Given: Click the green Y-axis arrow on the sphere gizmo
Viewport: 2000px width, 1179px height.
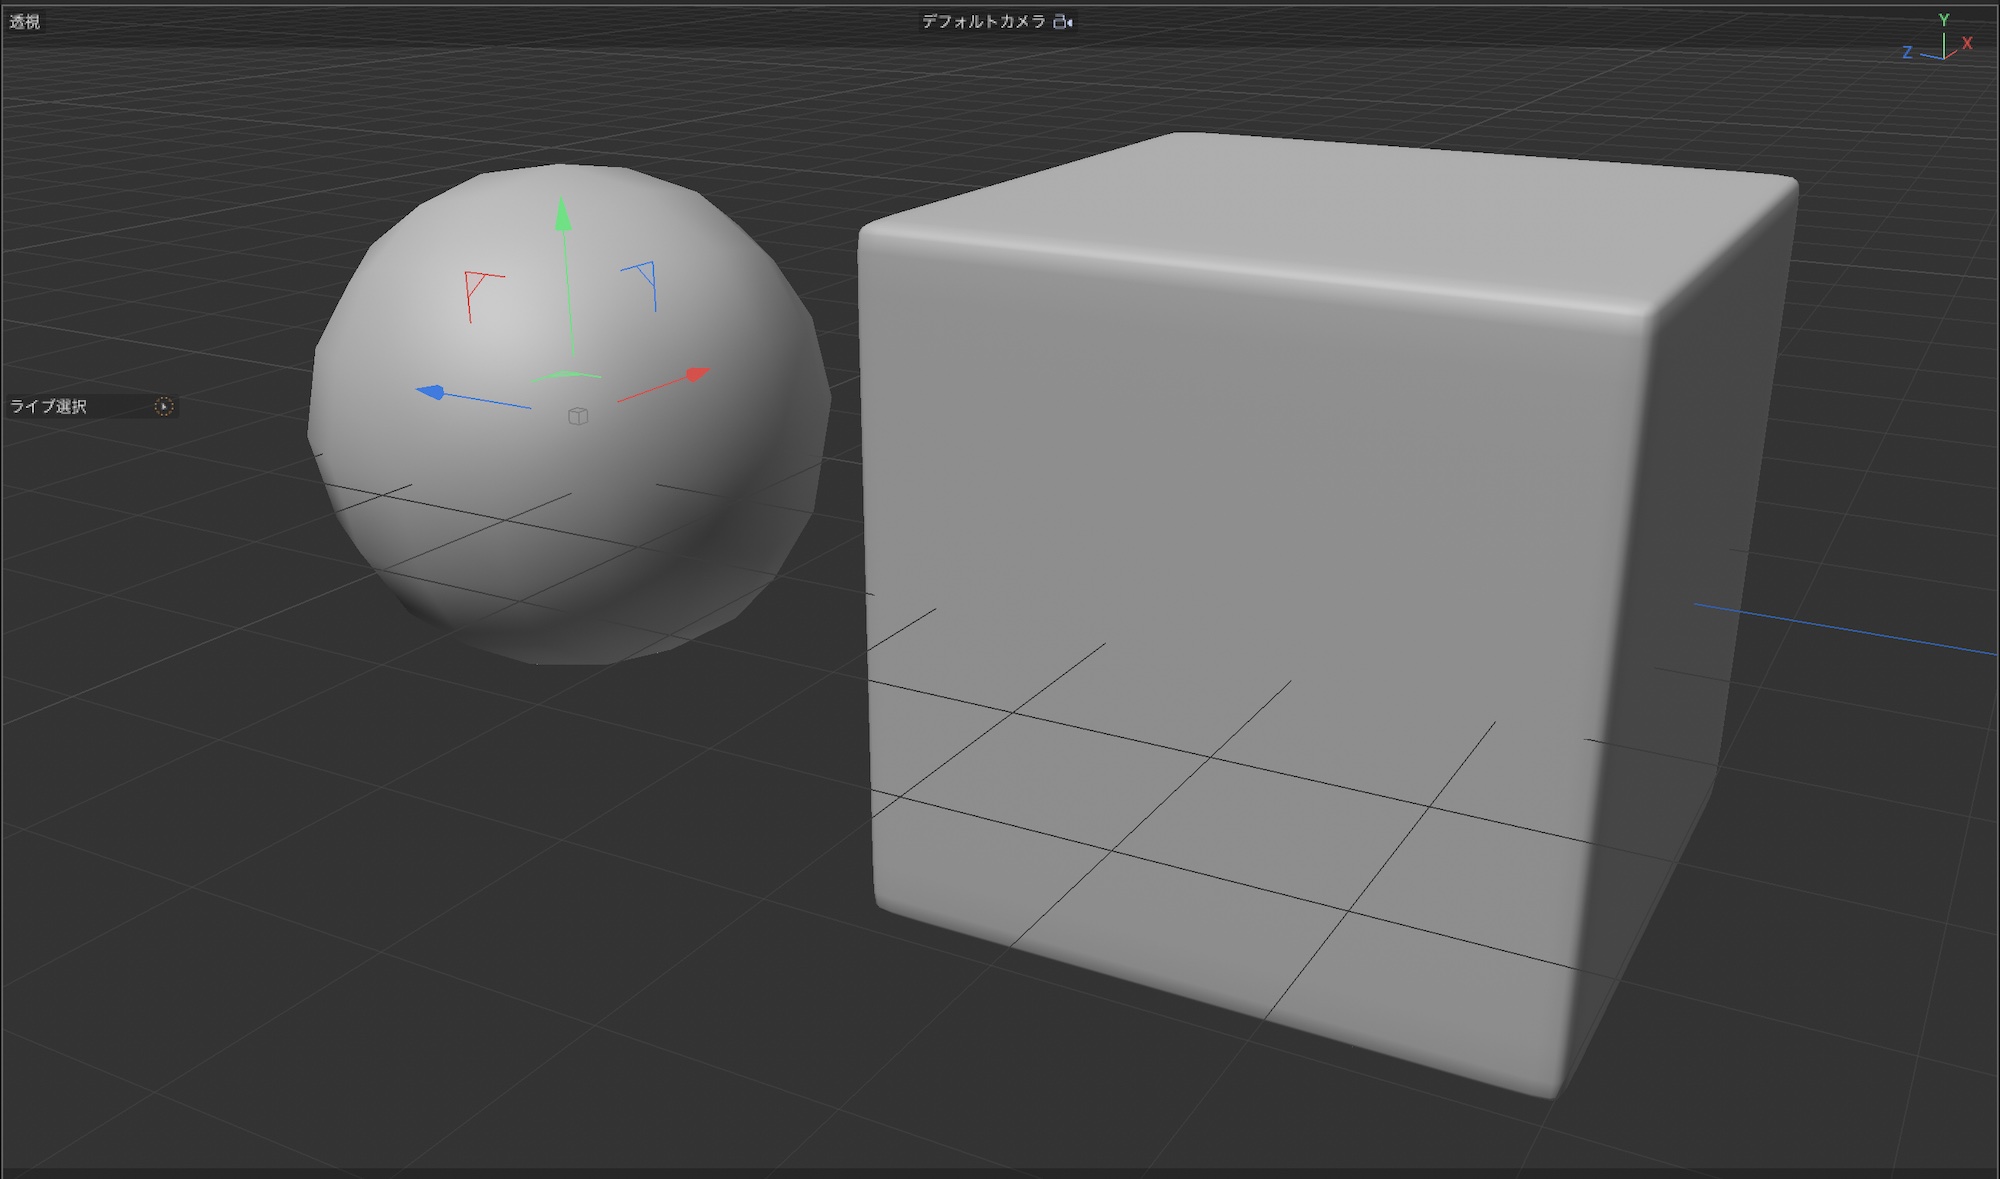Looking at the screenshot, I should tap(563, 214).
